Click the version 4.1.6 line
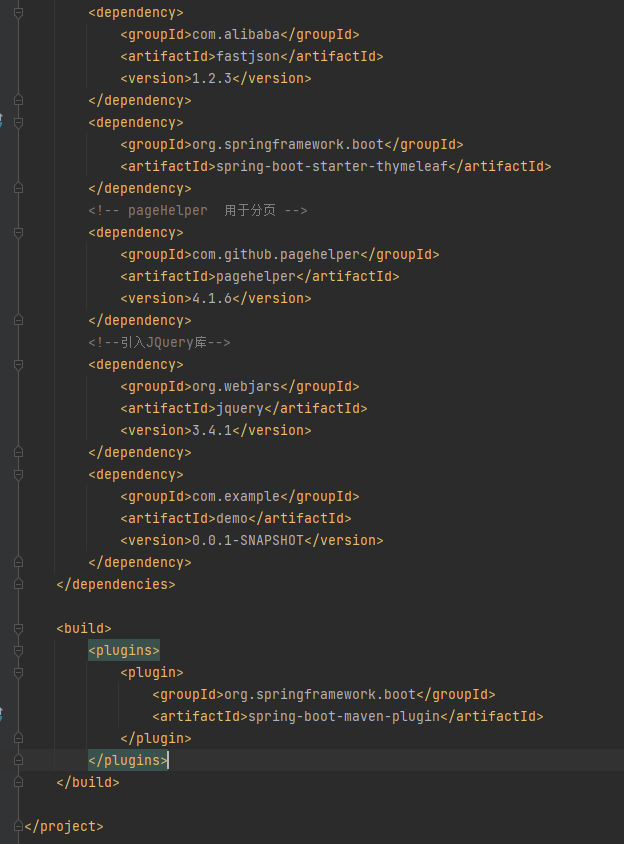The height and width of the screenshot is (844, 624). [216, 299]
